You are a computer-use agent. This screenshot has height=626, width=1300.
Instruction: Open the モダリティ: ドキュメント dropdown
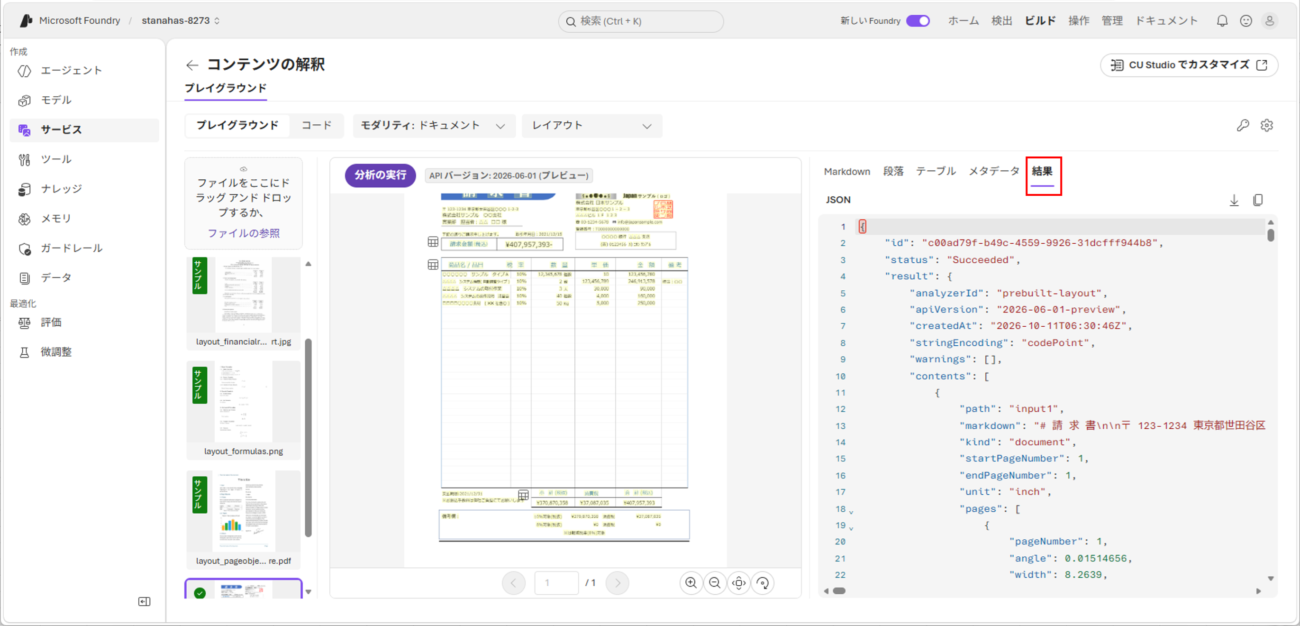tap(434, 126)
